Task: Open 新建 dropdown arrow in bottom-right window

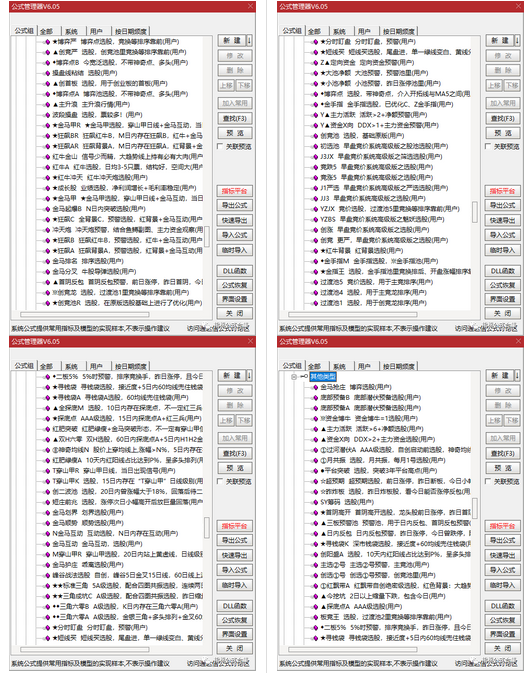Action: click(x=517, y=376)
